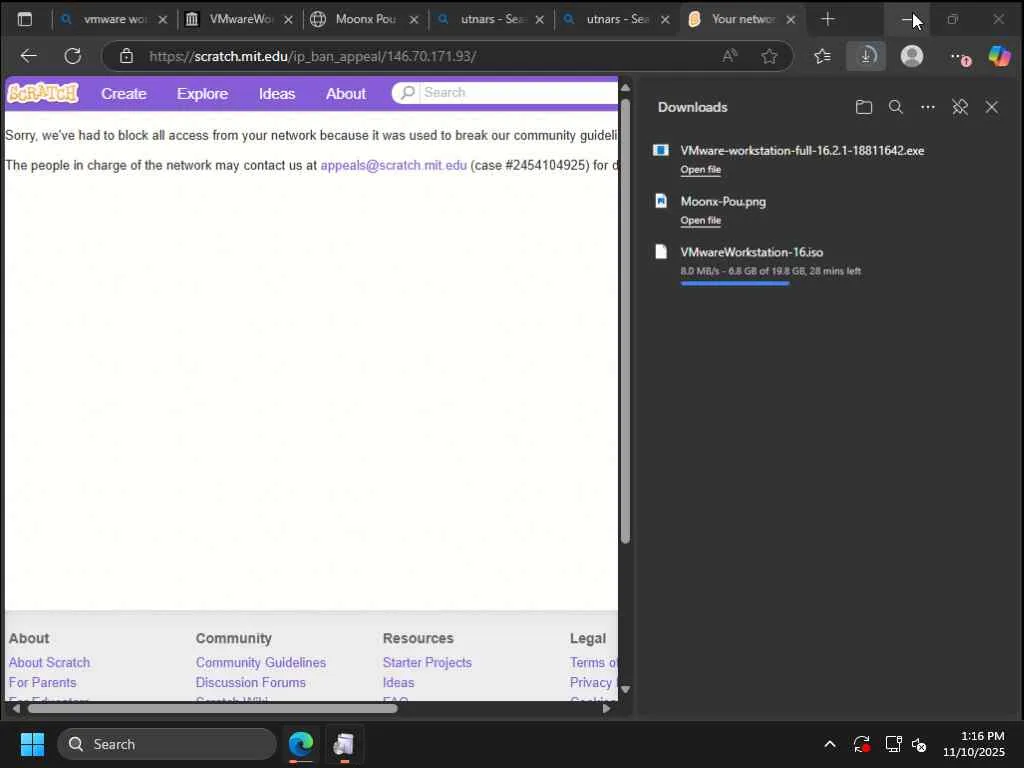Click the address bar URL
Image resolution: width=1024 pixels, height=768 pixels.
click(312, 56)
